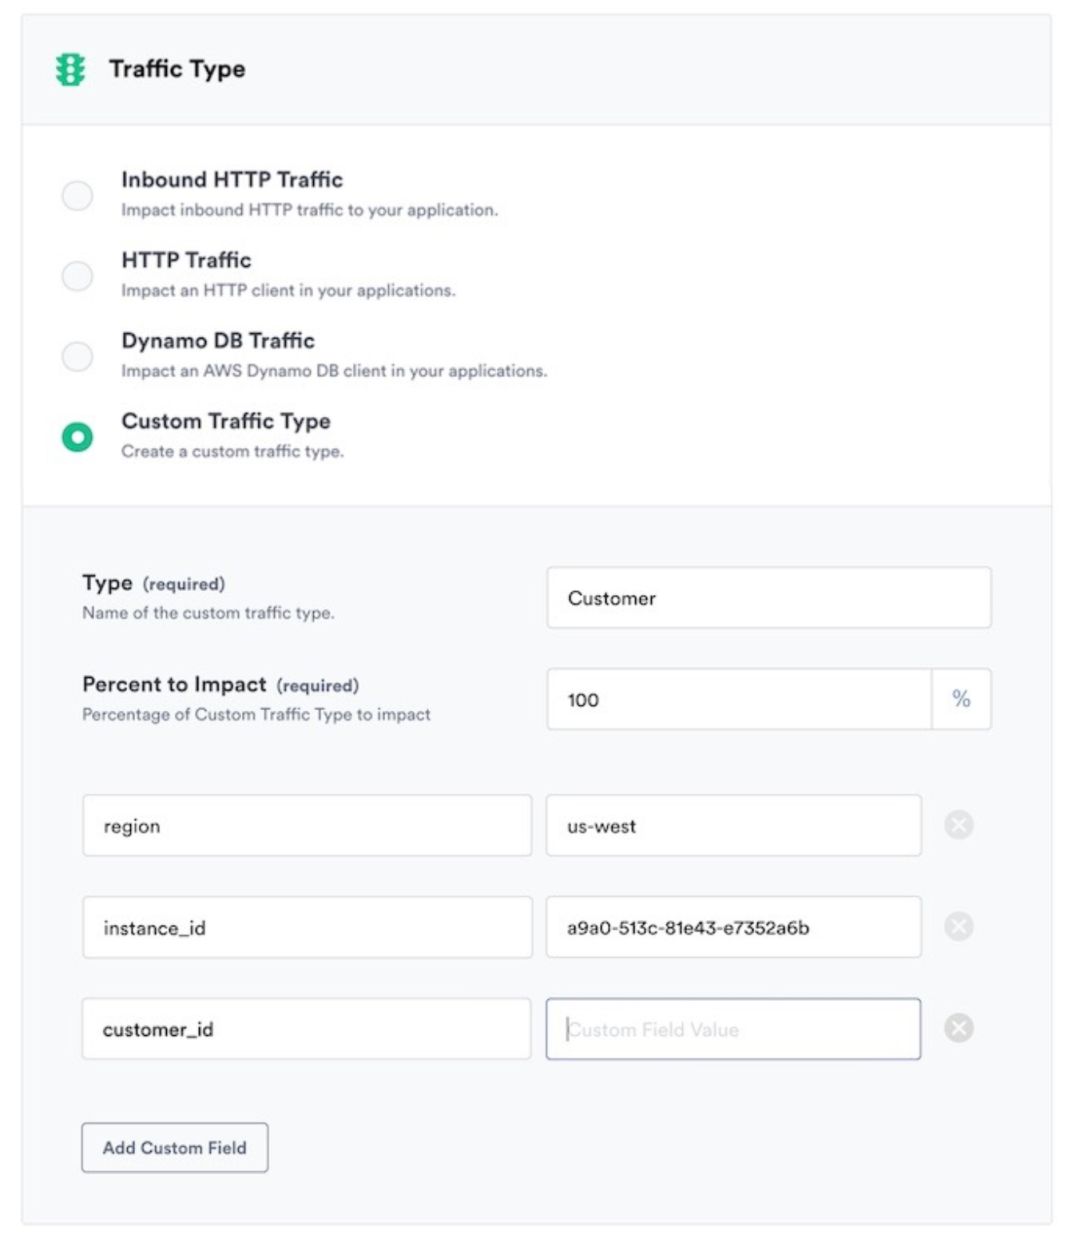The image size is (1080, 1238).
Task: Remove the instance_id custom field row
Action: pos(958,927)
